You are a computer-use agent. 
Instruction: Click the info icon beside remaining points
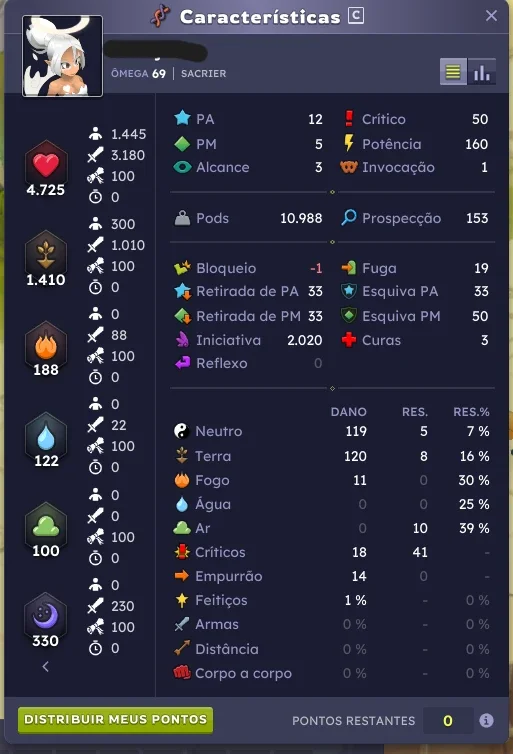click(486, 720)
